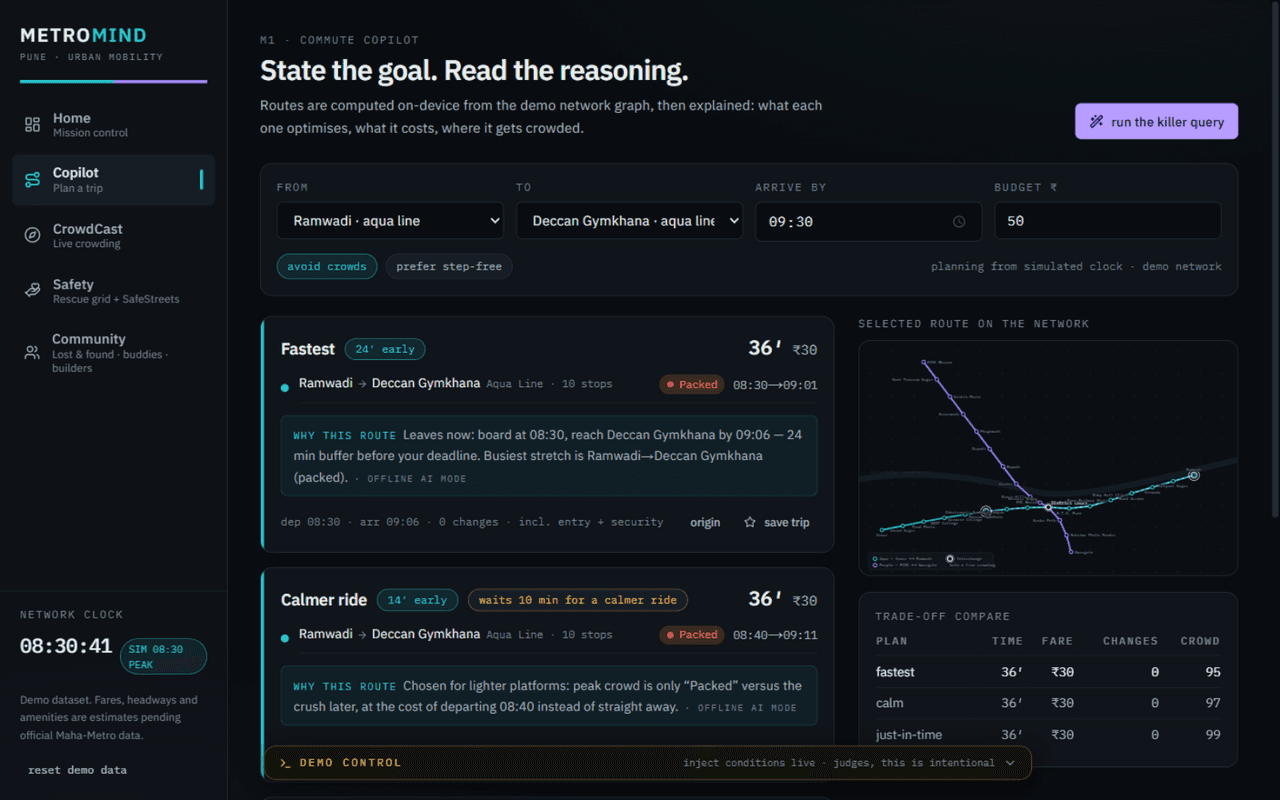The width and height of the screenshot is (1280, 800).
Task: Click the Packed badge on the Fastest route
Action: point(692,384)
